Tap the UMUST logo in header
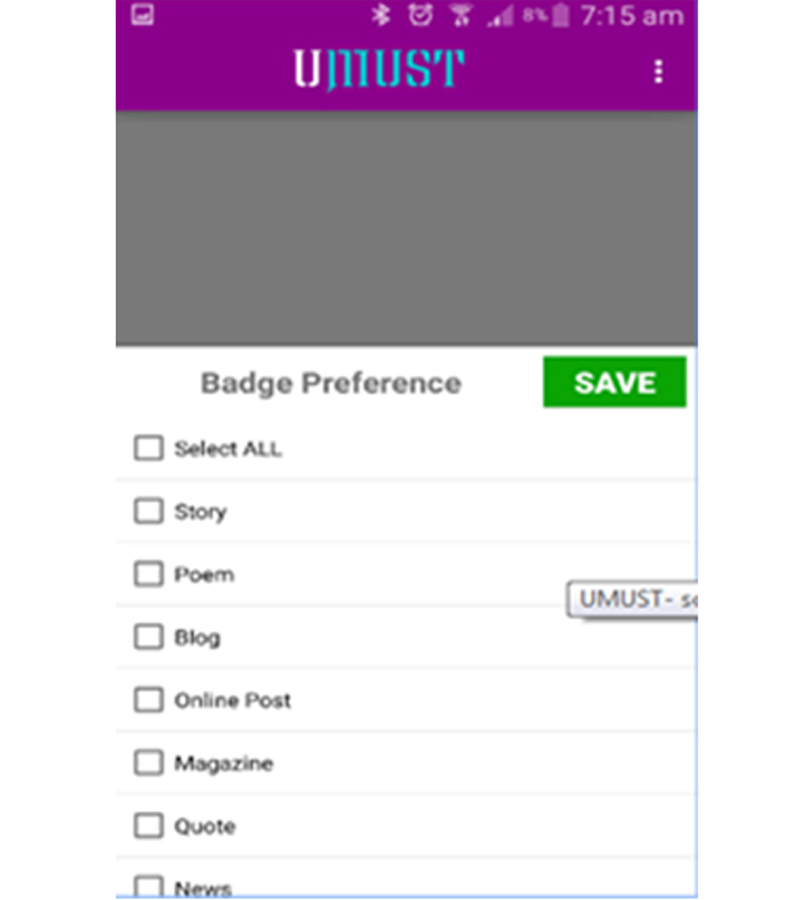800x900 pixels. [379, 70]
